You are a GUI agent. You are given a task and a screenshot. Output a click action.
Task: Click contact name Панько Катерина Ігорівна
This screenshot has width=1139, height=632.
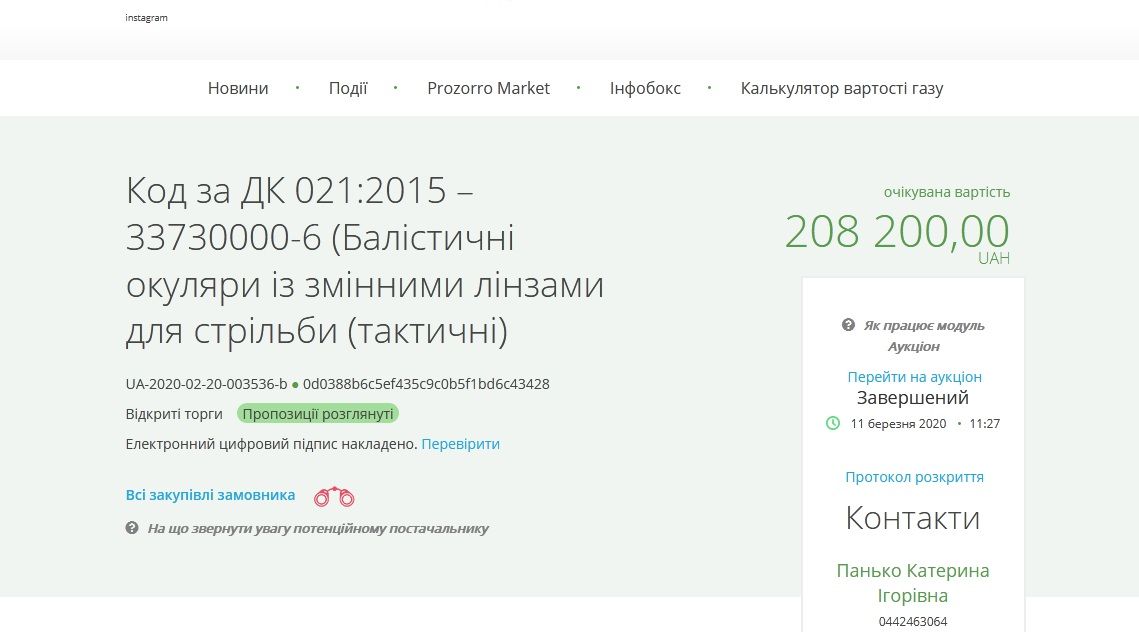coord(913,583)
